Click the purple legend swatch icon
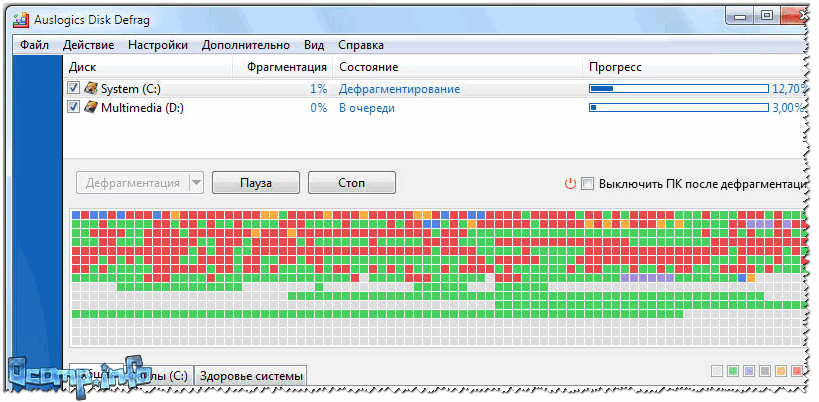Image resolution: width=819 pixels, height=402 pixels. click(x=749, y=371)
